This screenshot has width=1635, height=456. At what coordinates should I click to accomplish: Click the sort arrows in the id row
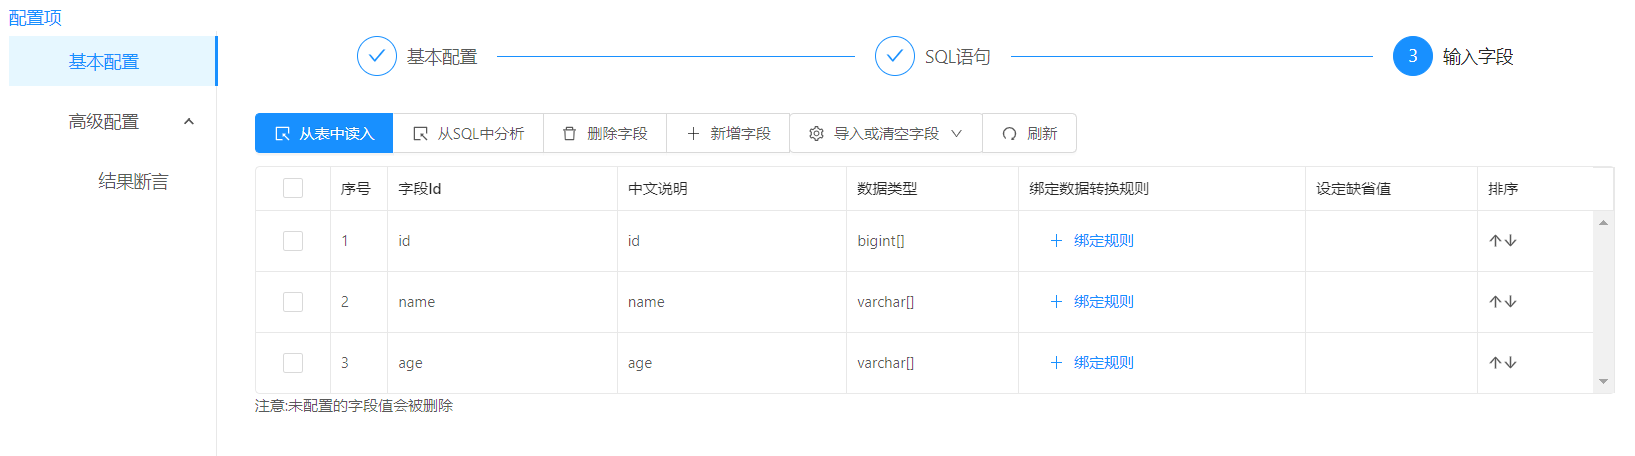[1502, 240]
